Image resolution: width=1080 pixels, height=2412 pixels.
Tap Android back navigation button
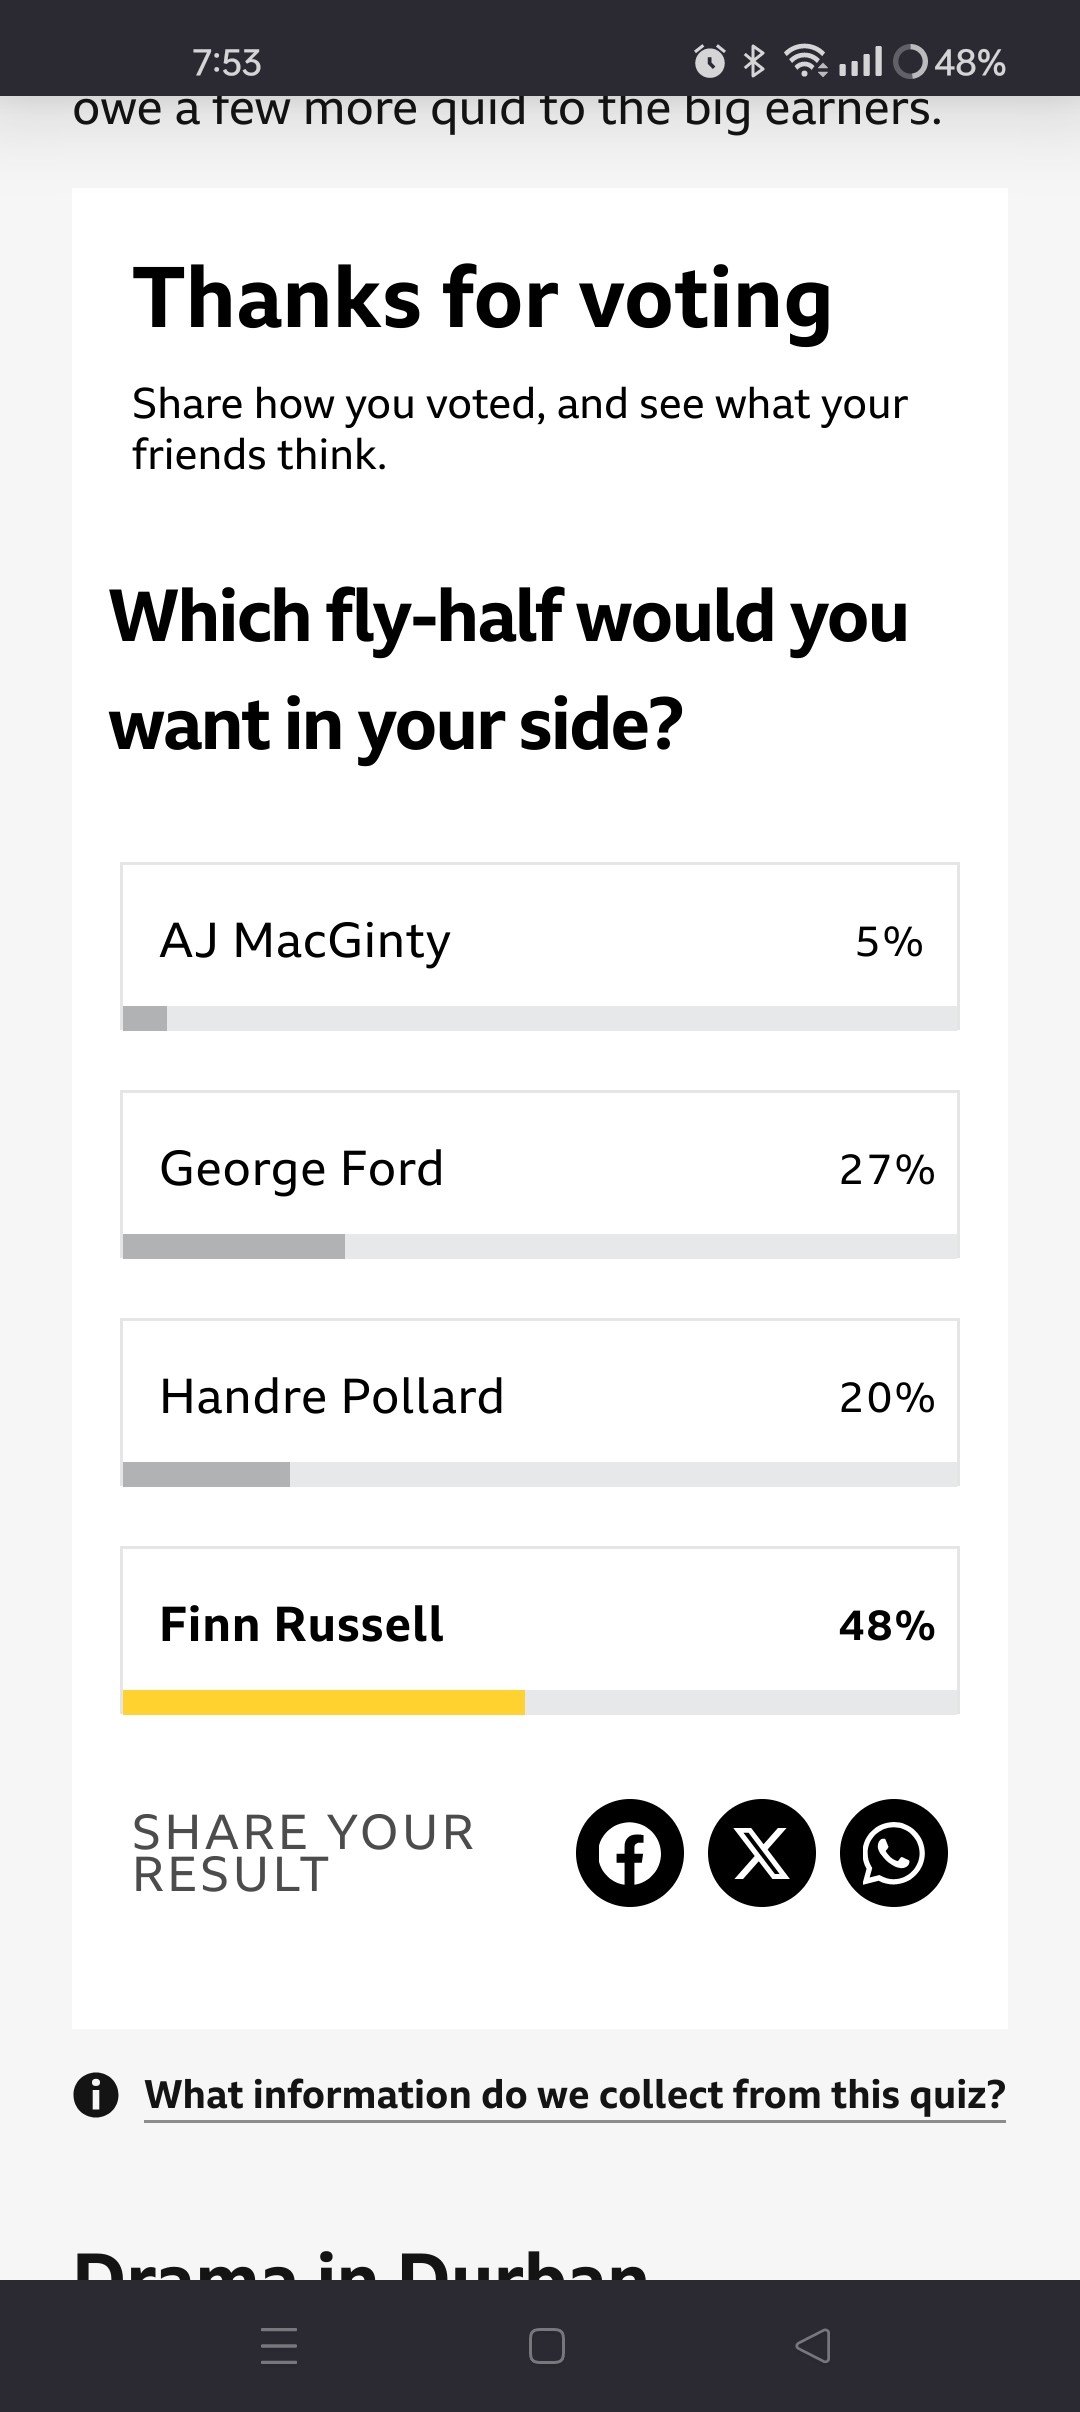pyautogui.click(x=813, y=2345)
